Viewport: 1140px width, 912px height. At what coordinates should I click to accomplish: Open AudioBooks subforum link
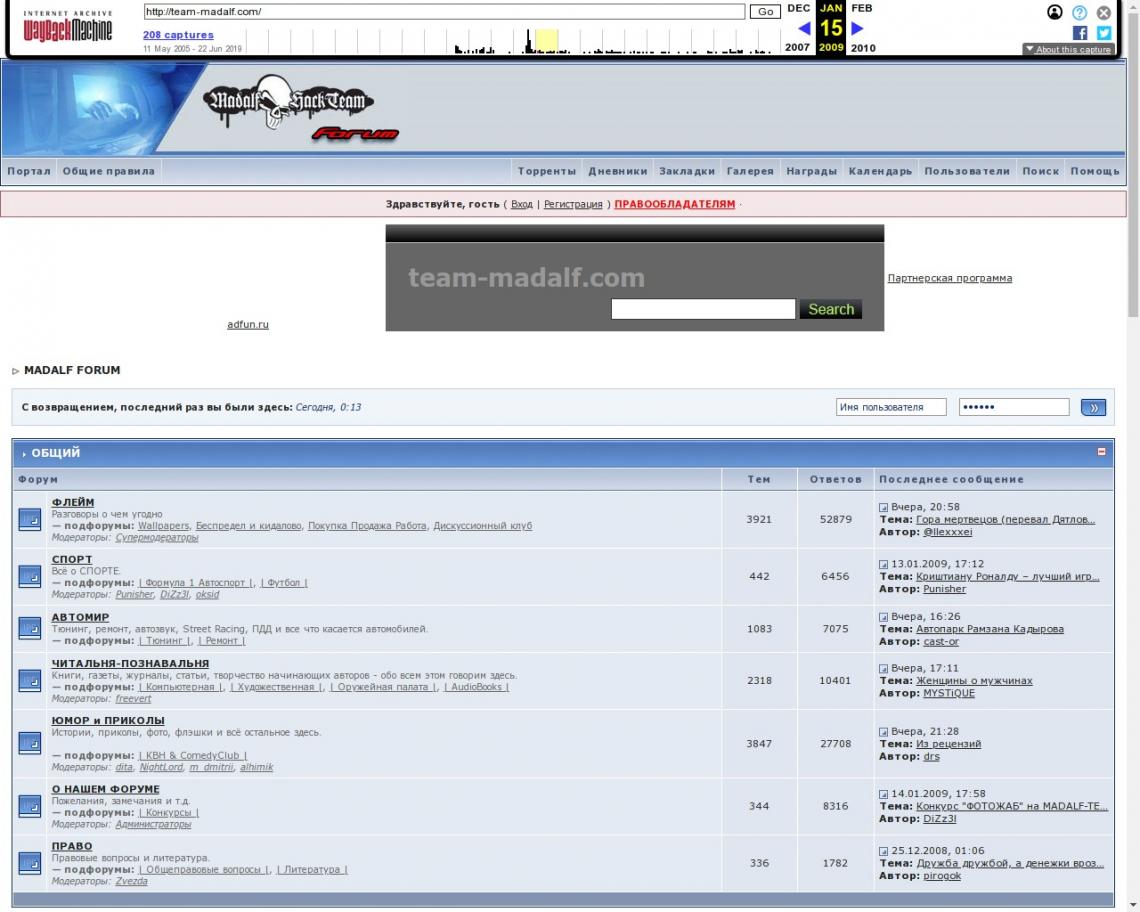click(476, 687)
